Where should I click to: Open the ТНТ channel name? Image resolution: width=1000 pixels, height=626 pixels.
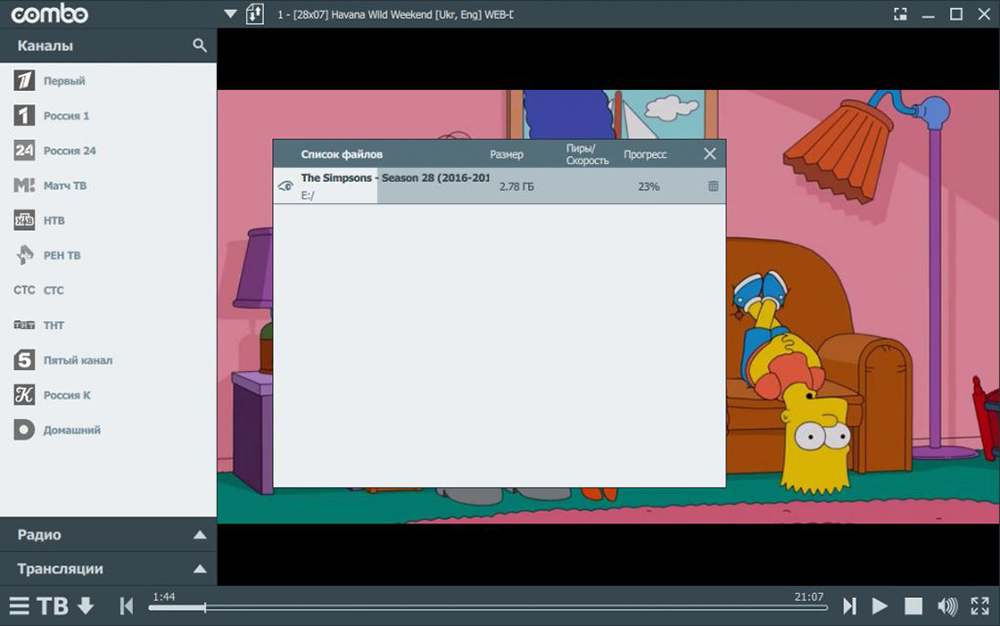(x=54, y=325)
